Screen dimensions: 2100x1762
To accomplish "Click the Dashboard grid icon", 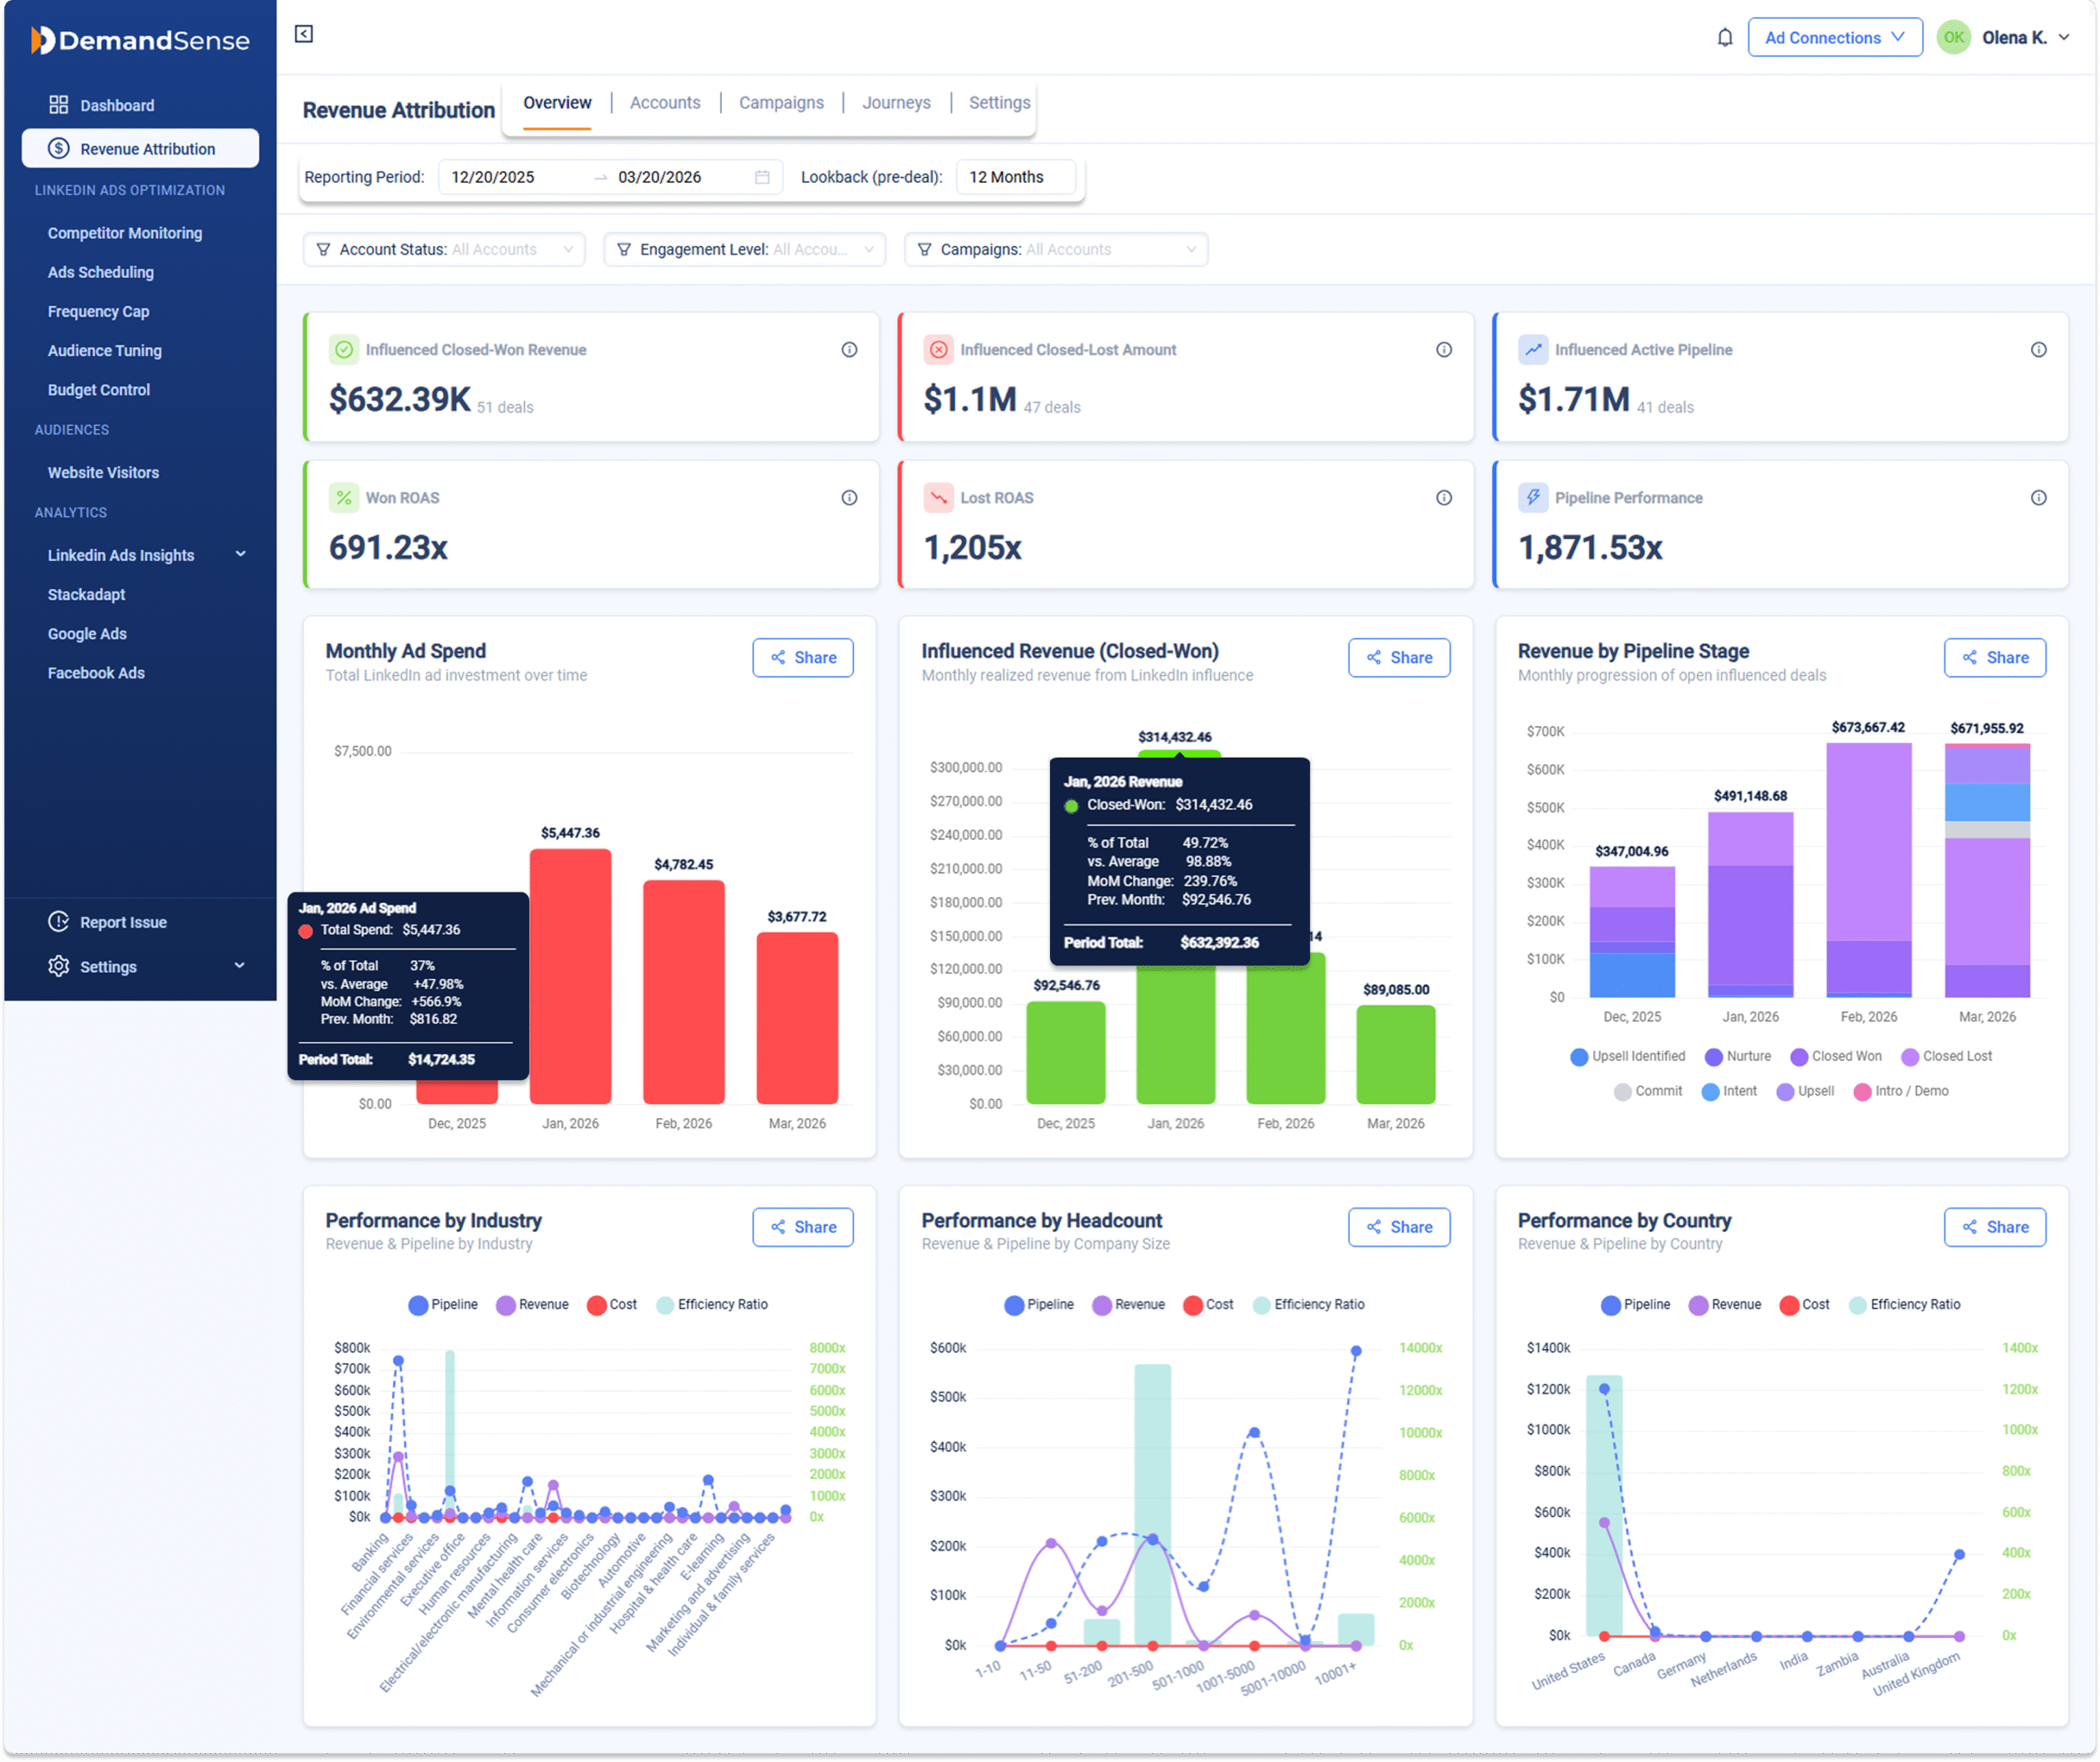I will tap(59, 105).
